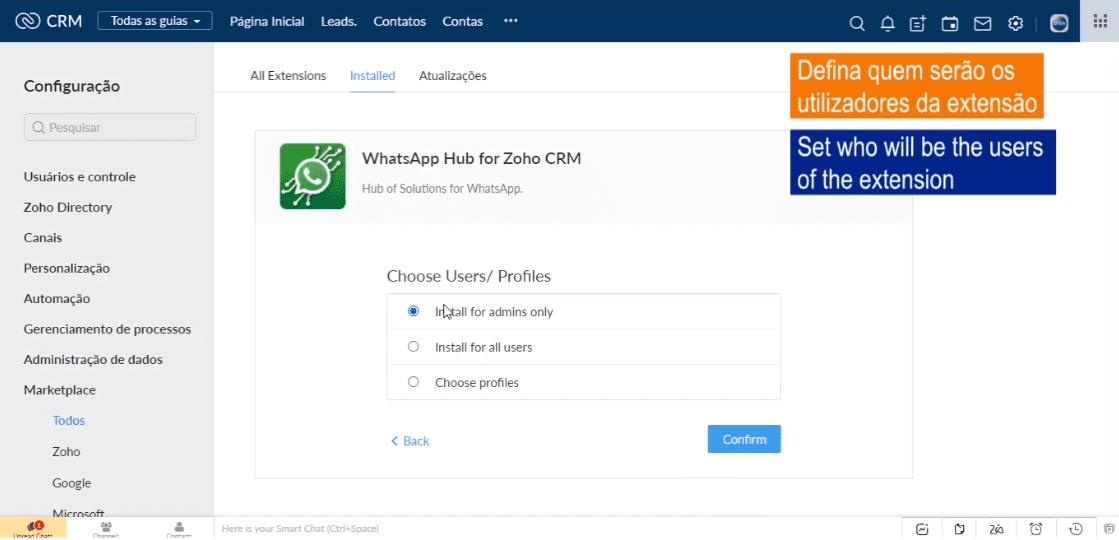Open the apps grid launcher
Image resolution: width=1119 pixels, height=540 pixels.
pos(1100,21)
